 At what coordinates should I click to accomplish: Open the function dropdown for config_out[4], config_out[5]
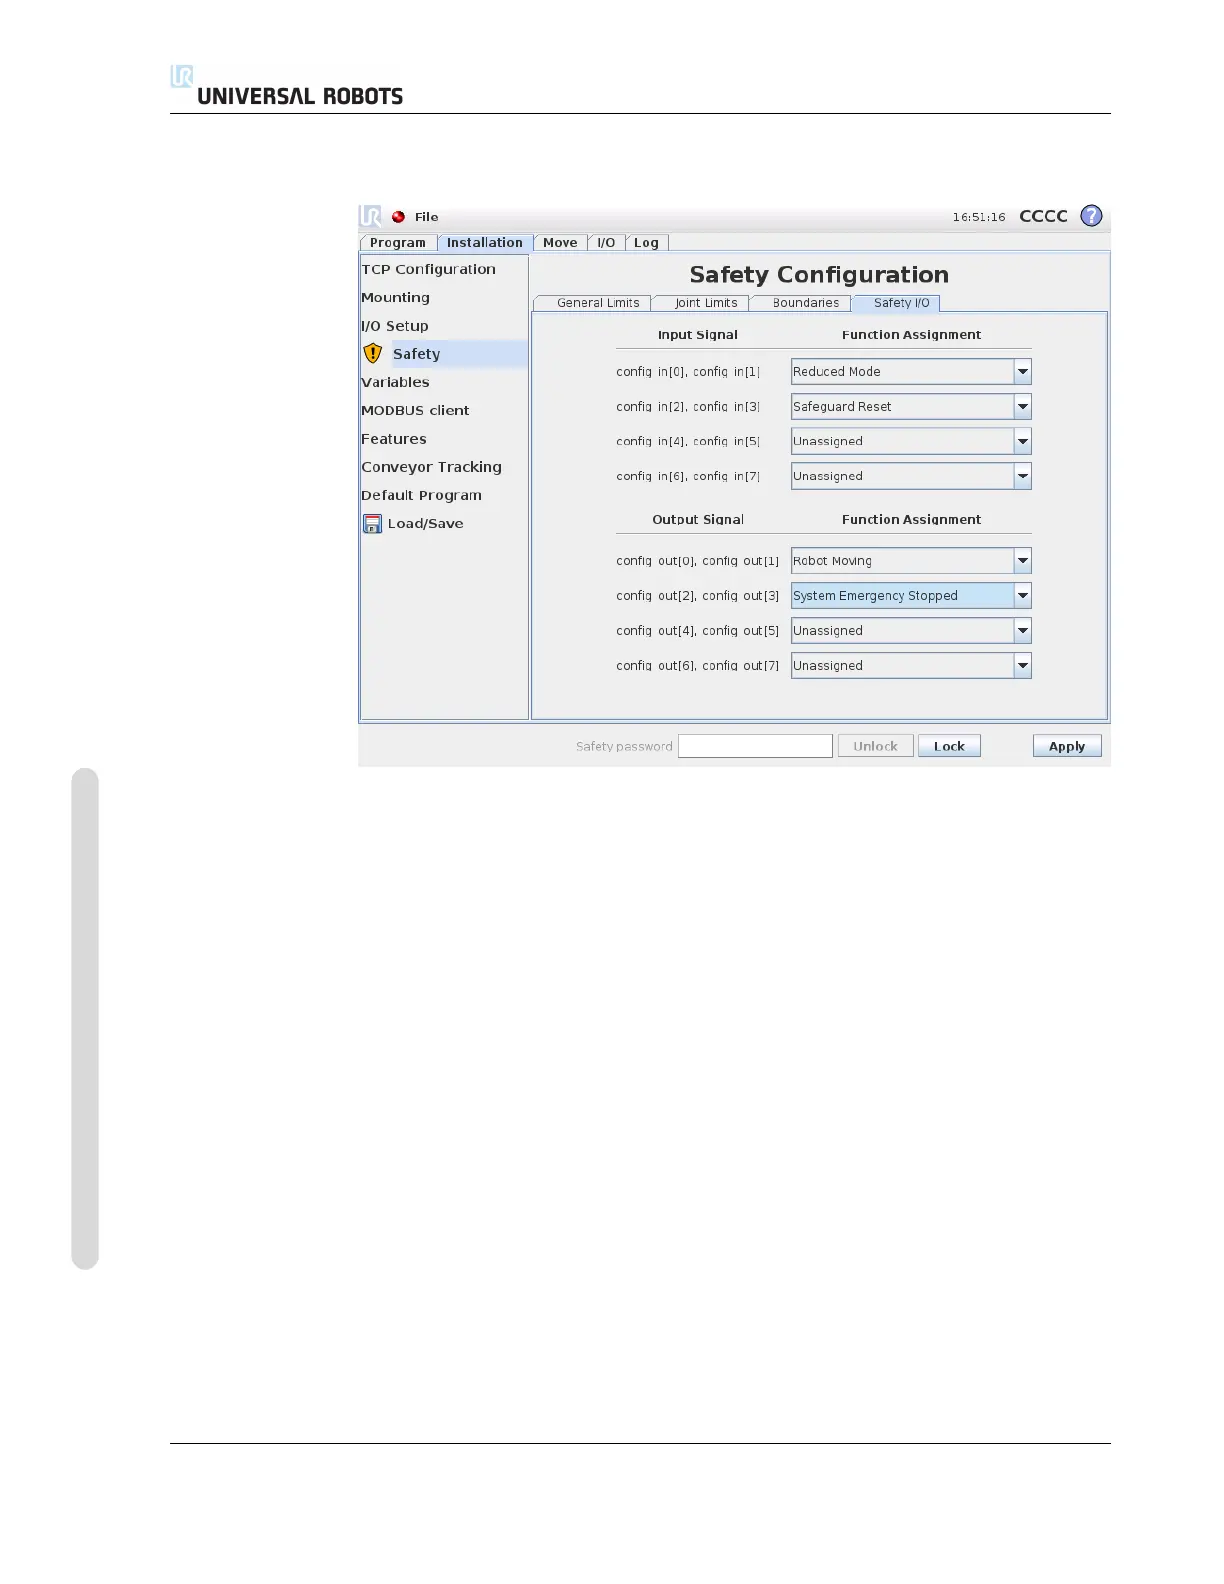911,631
